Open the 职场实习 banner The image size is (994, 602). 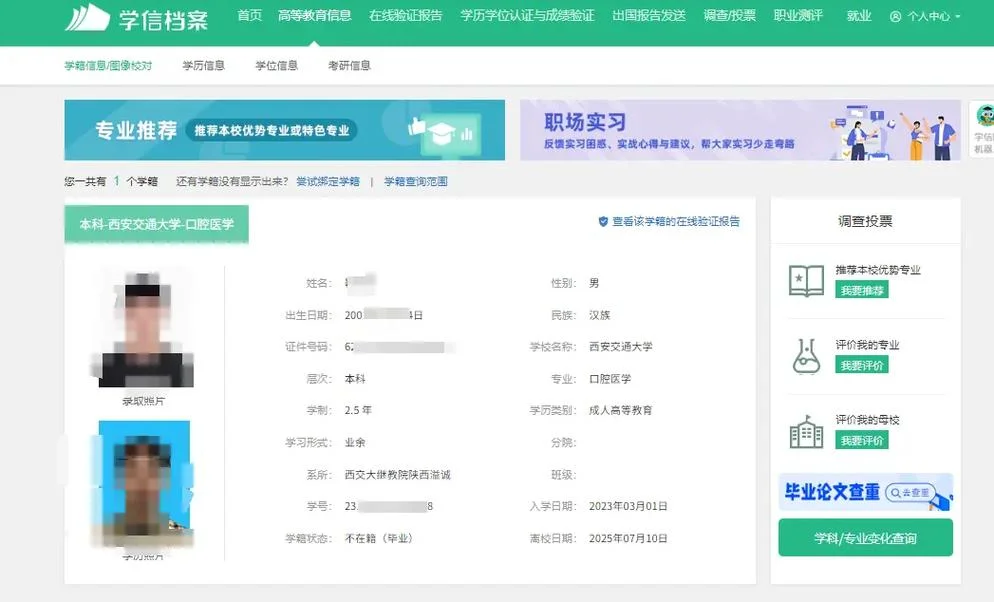(740, 130)
